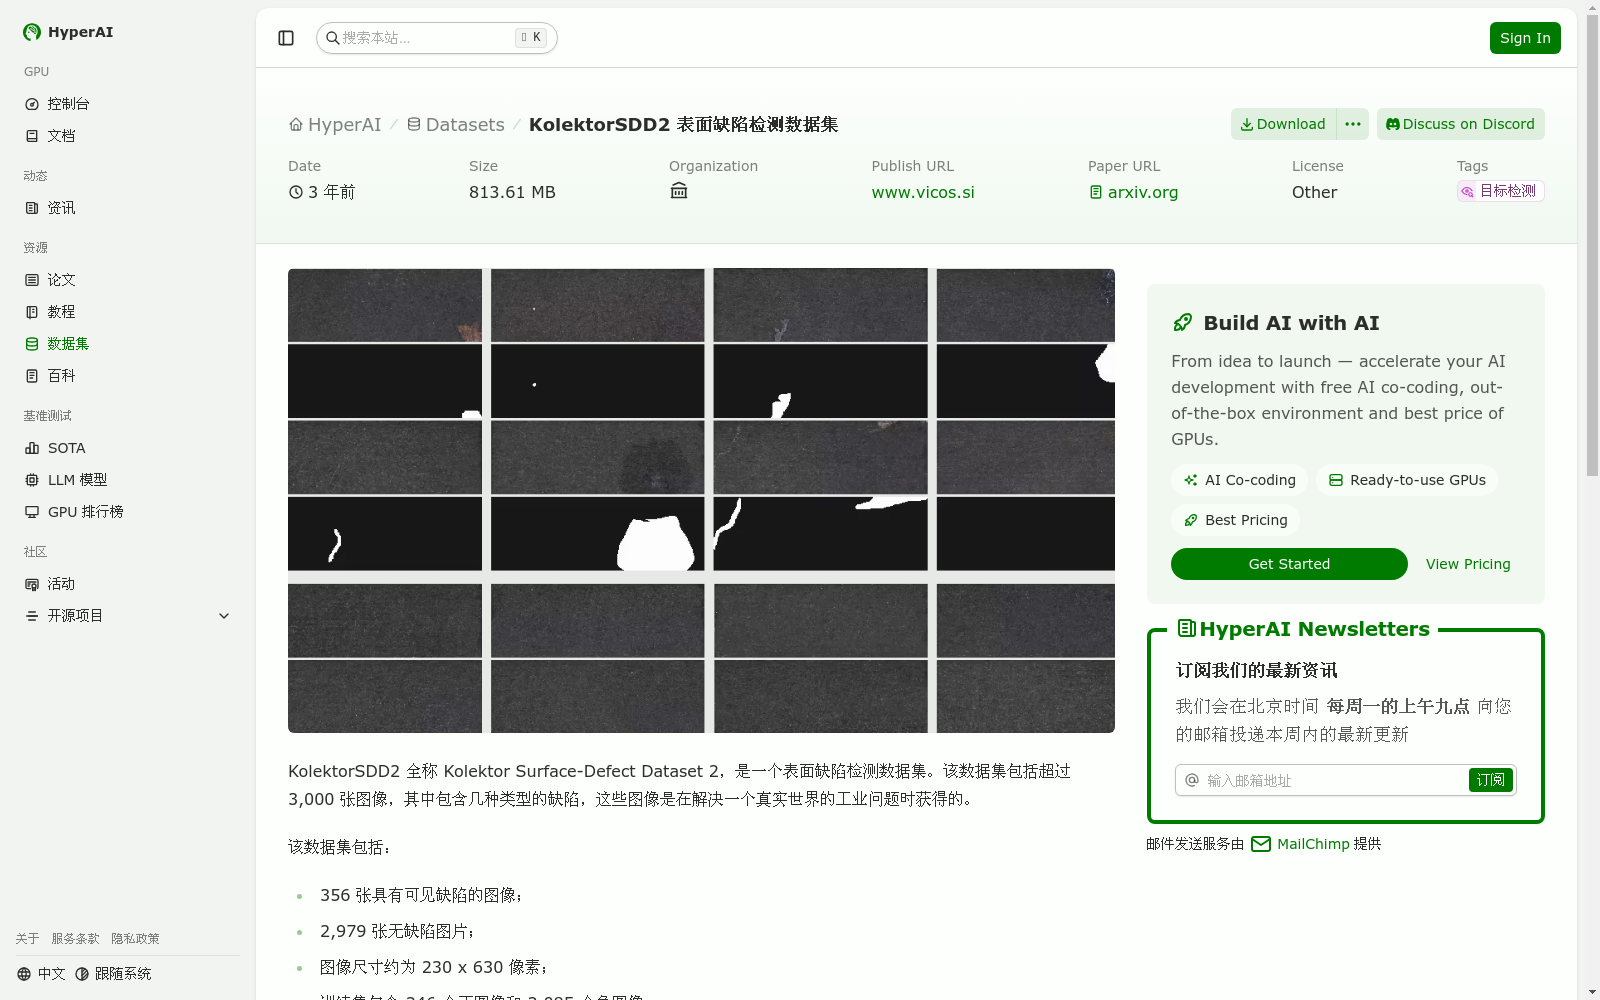Go to Datasets breadcrumb

[x=456, y=125]
